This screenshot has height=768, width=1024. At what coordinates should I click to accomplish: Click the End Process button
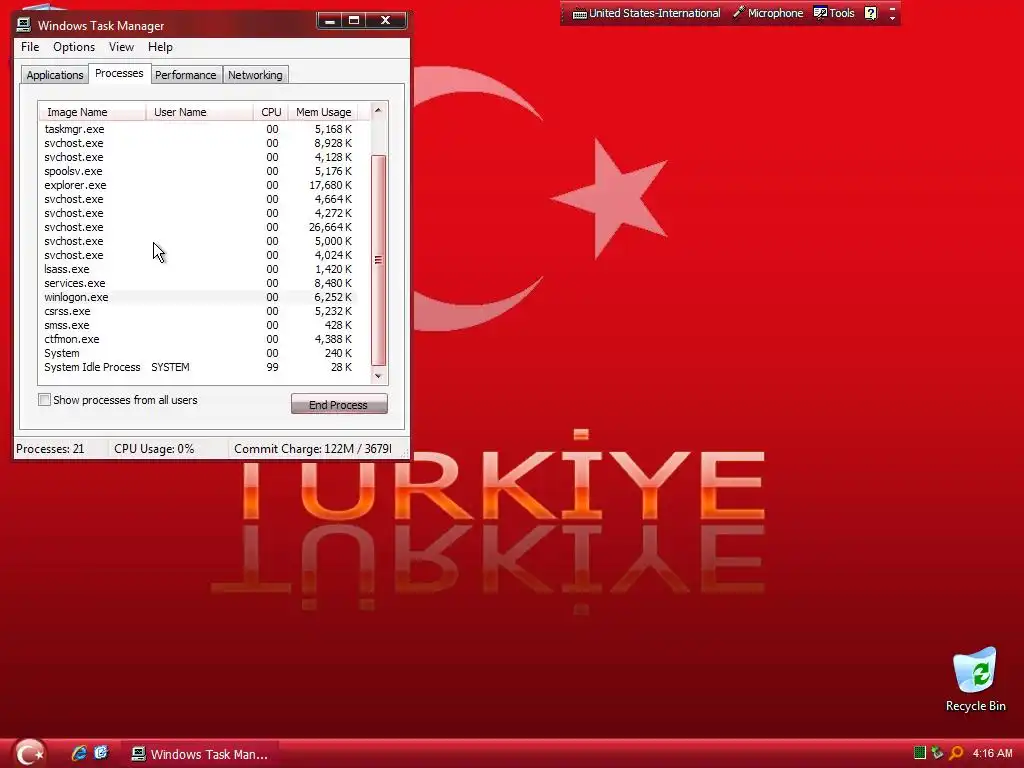pos(339,404)
